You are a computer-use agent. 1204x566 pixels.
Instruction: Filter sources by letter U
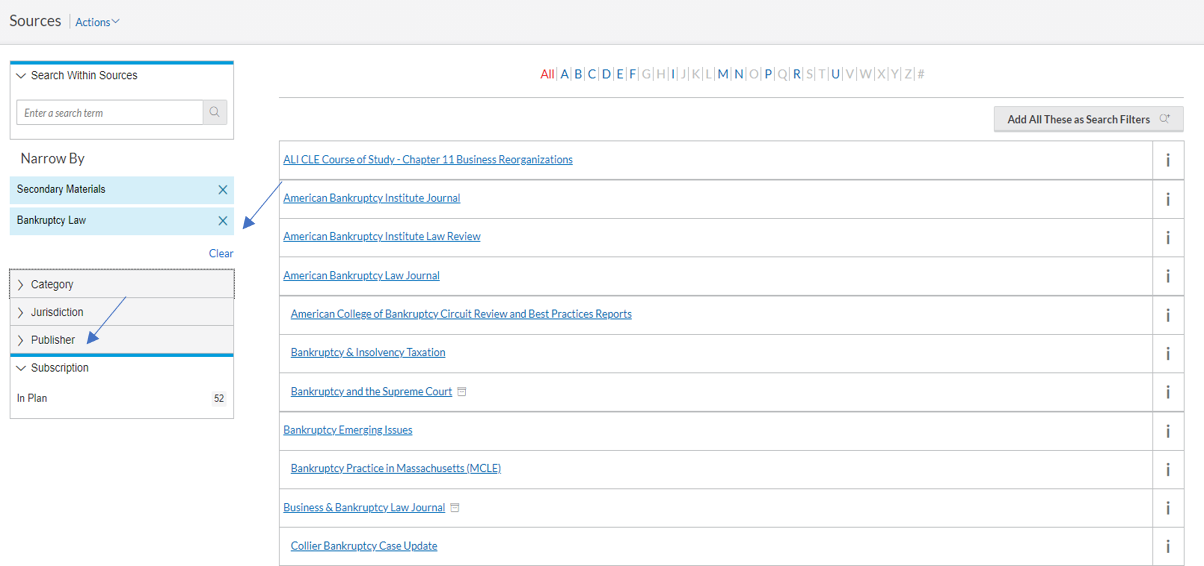pyautogui.click(x=835, y=74)
